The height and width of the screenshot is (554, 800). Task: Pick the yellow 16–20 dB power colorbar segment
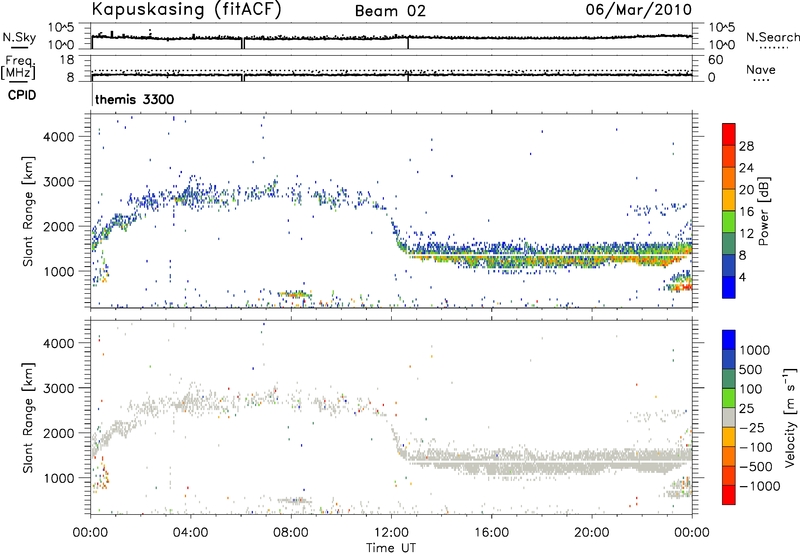pos(729,200)
